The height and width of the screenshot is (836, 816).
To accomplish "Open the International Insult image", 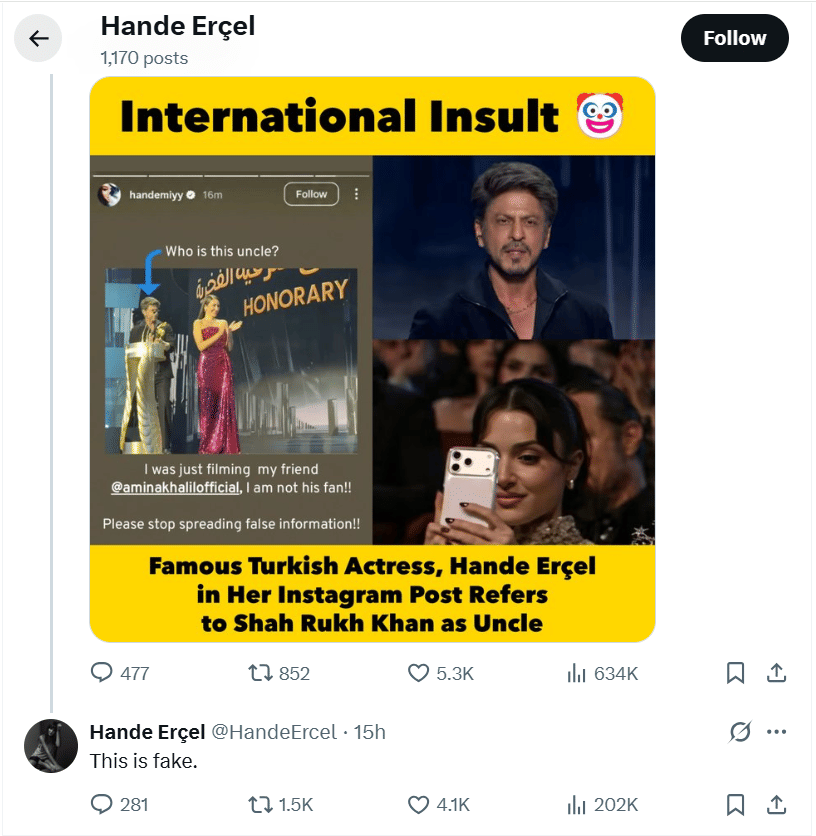I will click(x=372, y=359).
